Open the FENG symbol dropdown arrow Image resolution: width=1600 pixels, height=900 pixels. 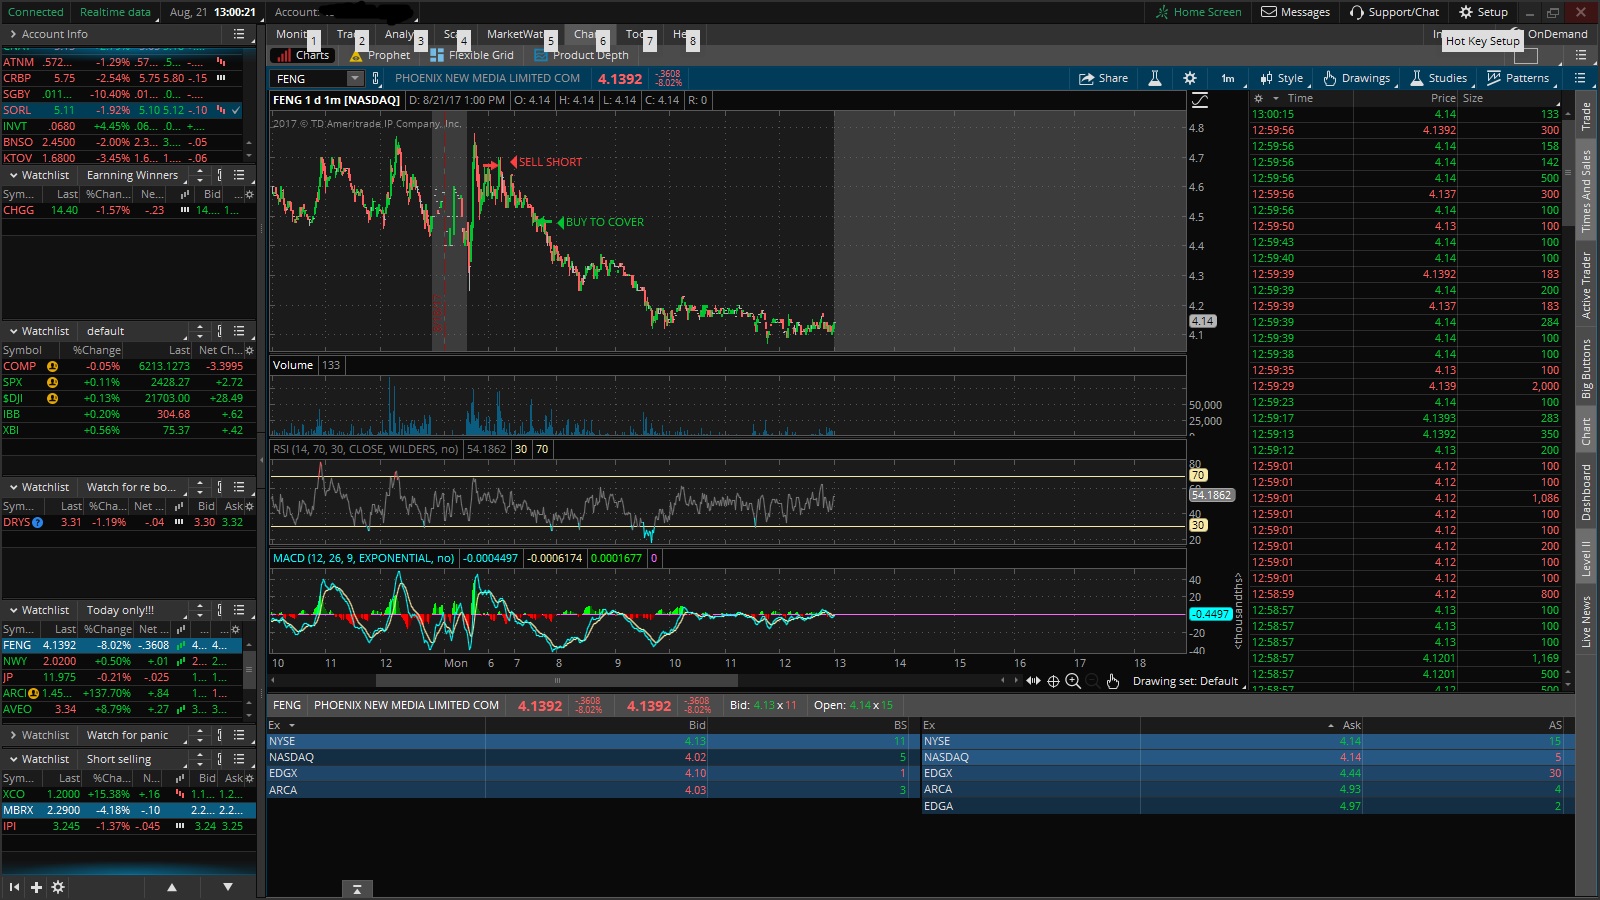(x=354, y=78)
